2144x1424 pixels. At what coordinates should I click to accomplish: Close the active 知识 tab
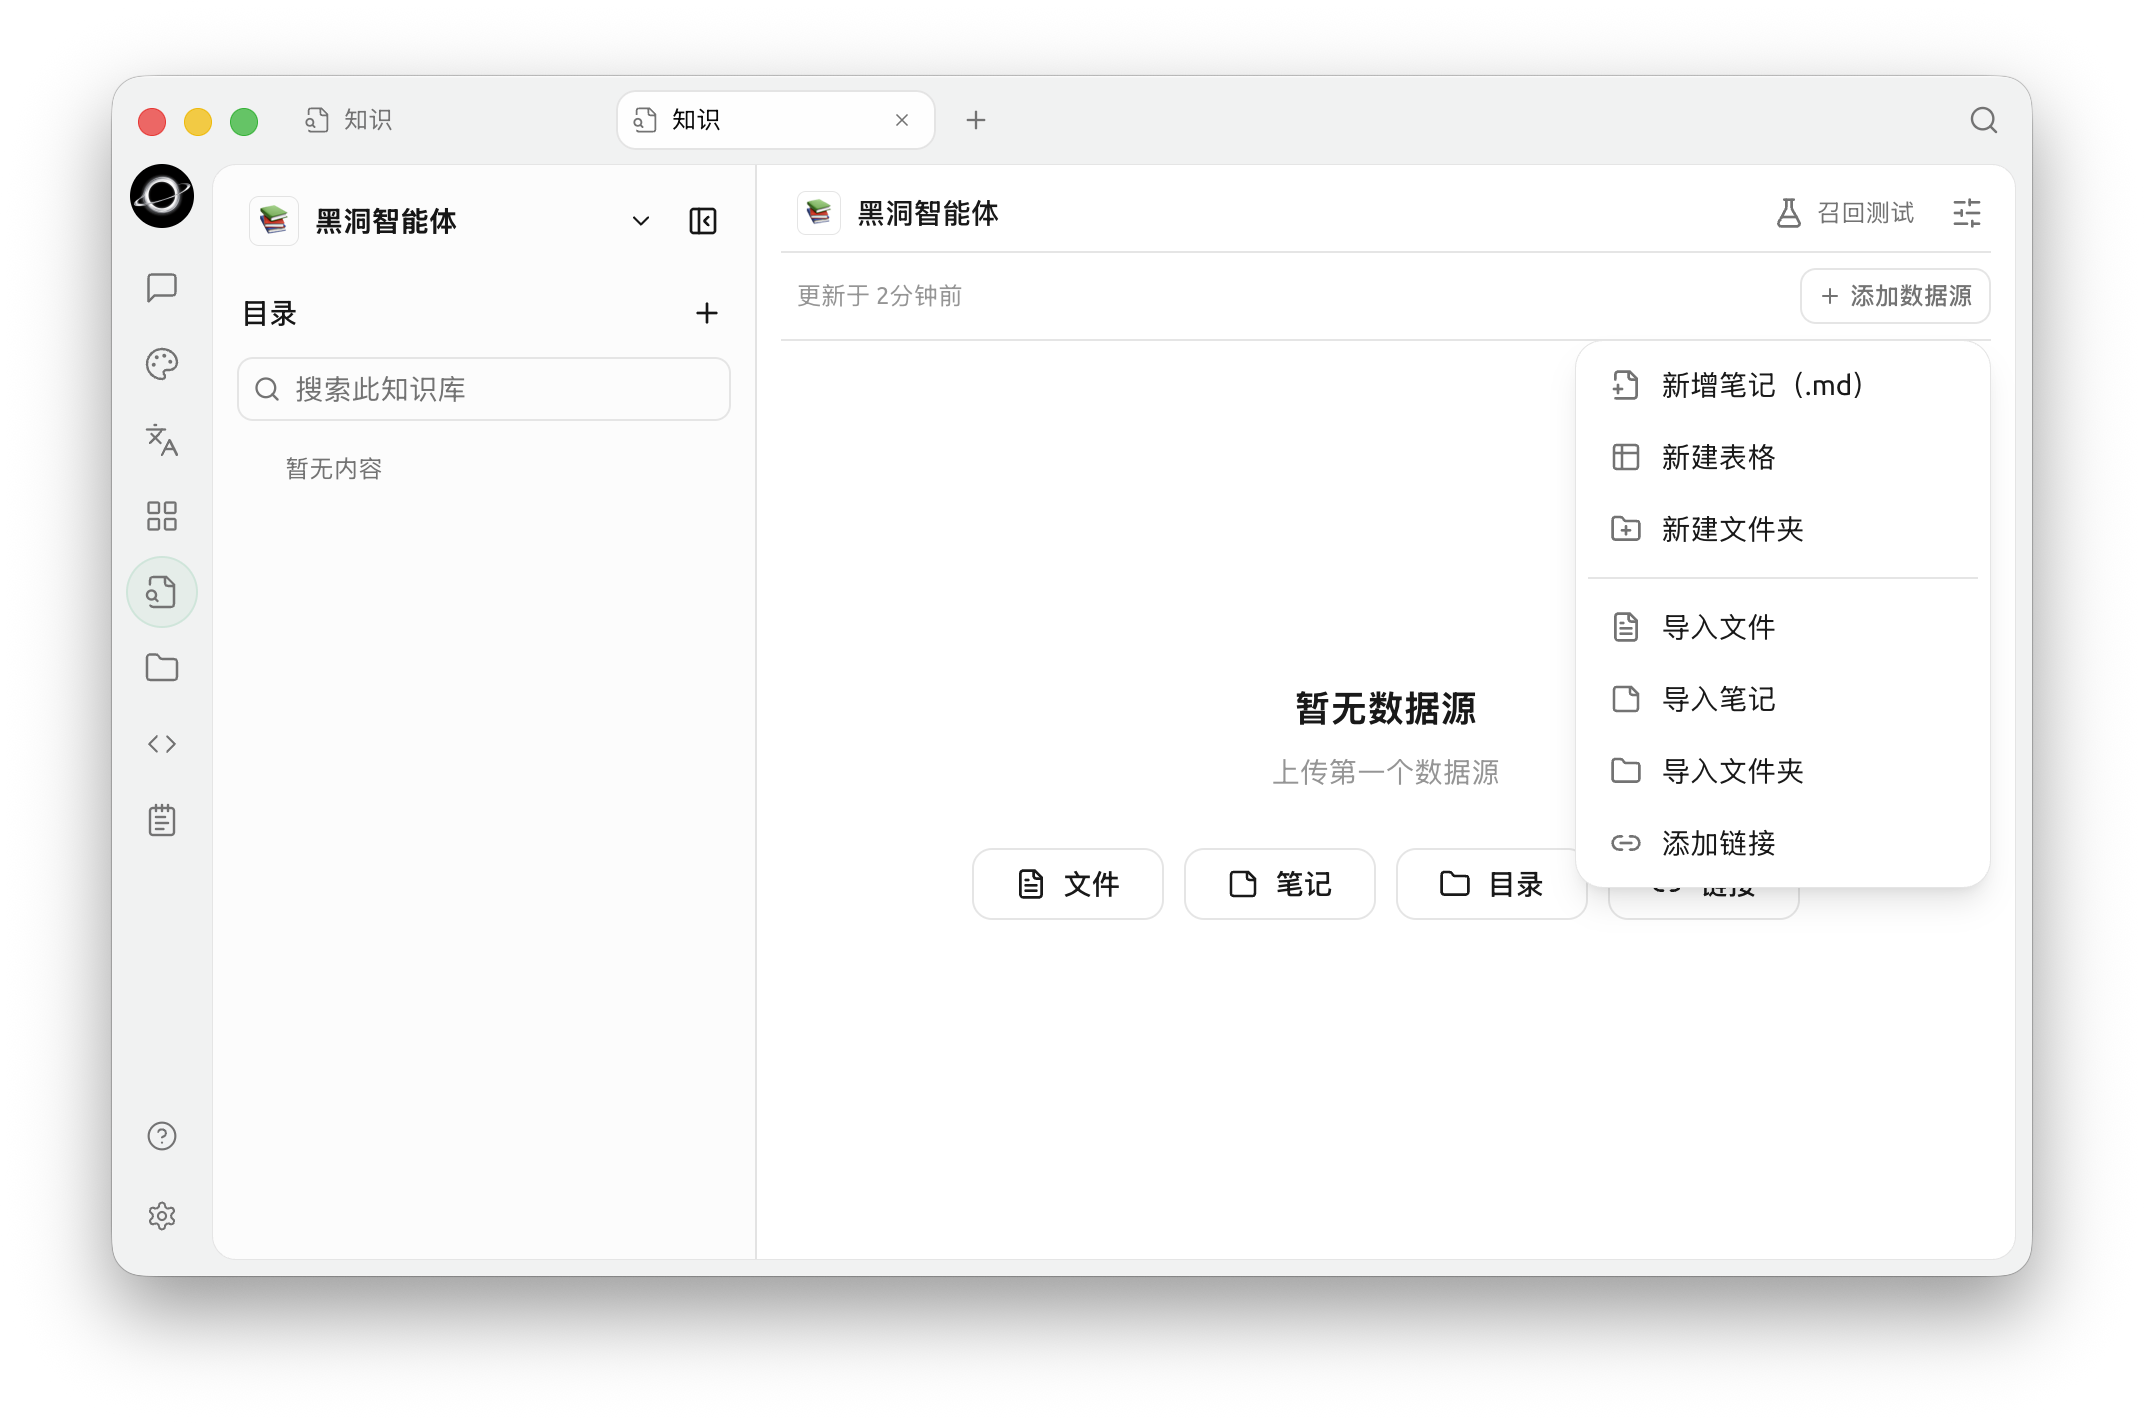point(902,120)
